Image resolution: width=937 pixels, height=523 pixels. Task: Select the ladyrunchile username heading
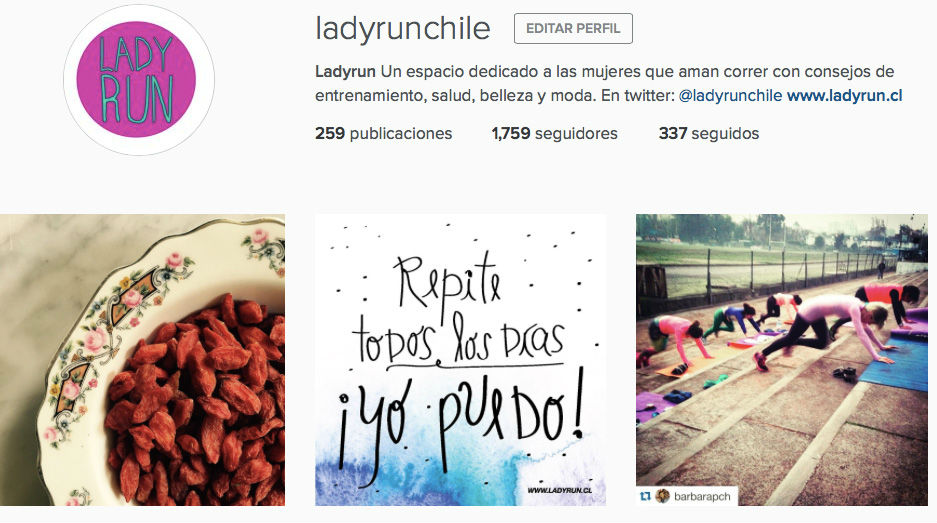(x=403, y=29)
